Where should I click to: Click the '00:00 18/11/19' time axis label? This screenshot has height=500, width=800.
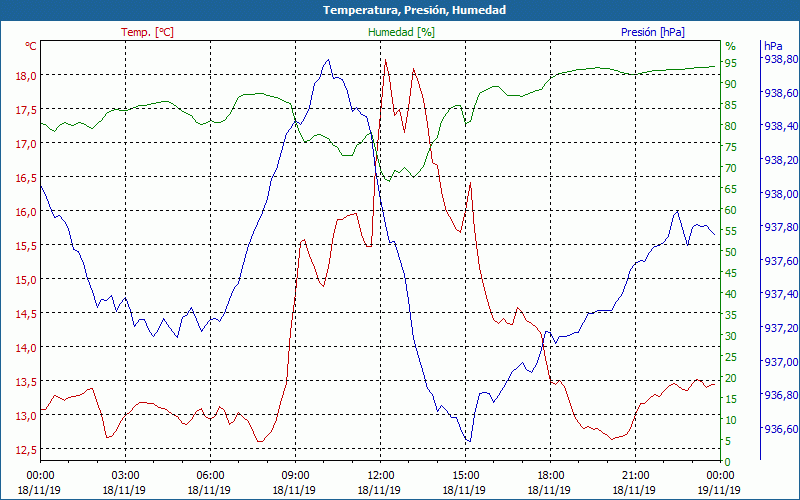(x=40, y=483)
